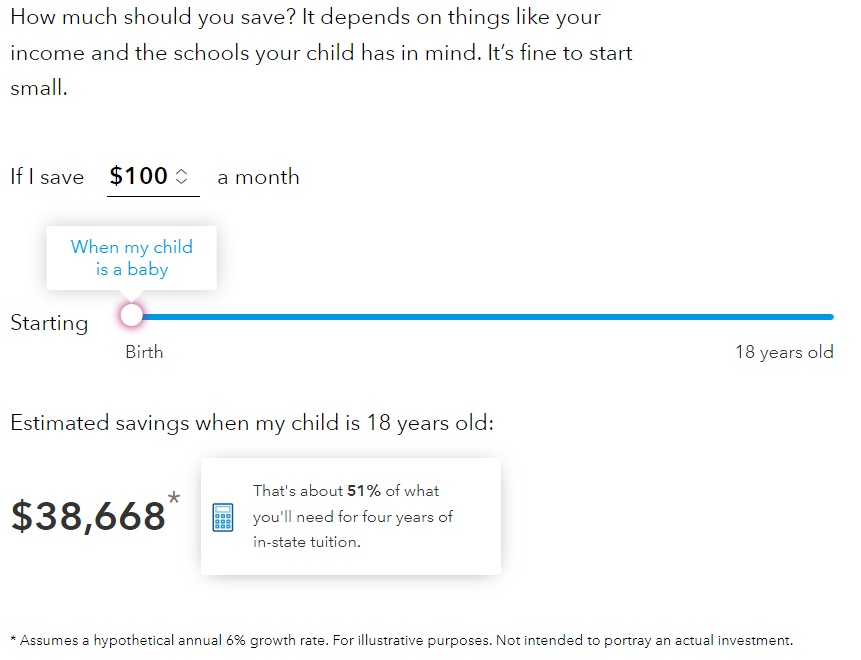Click the up stepper arrow beside $100
This screenshot has width=861, height=660.
(181, 170)
